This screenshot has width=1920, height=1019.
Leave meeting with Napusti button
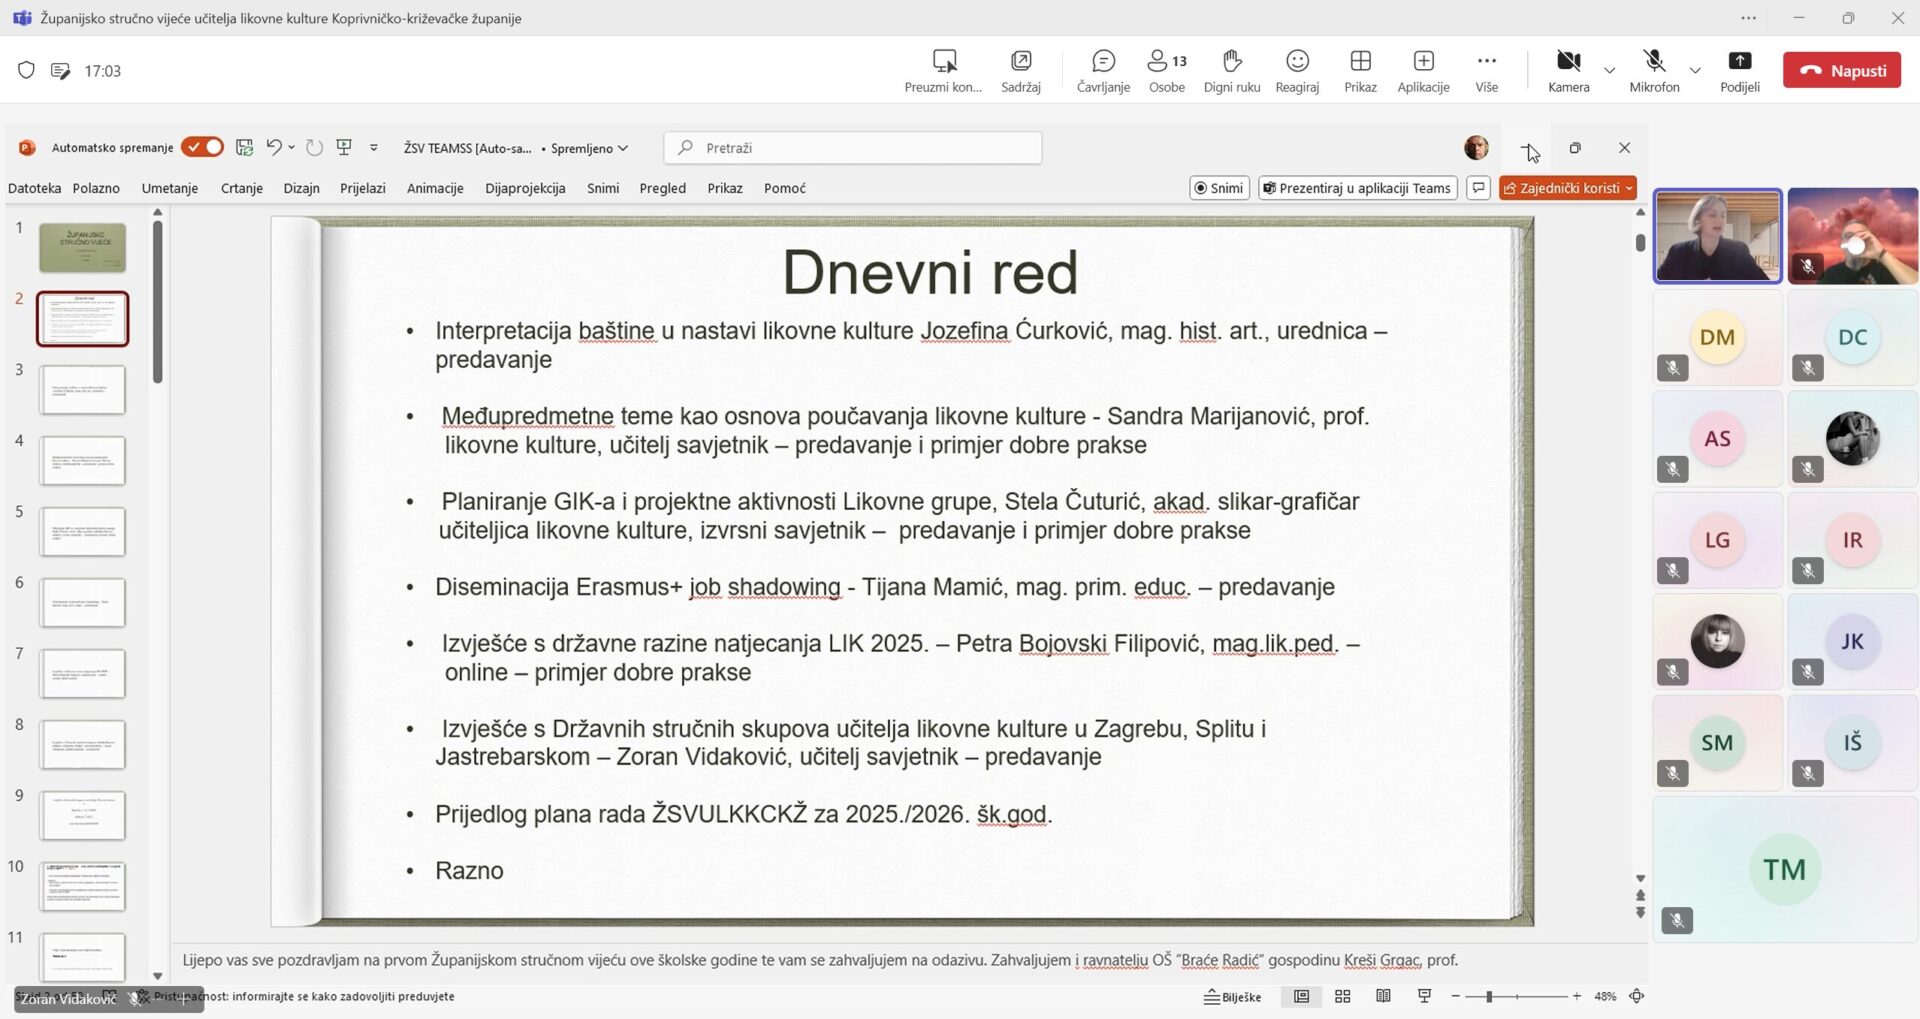tap(1842, 71)
